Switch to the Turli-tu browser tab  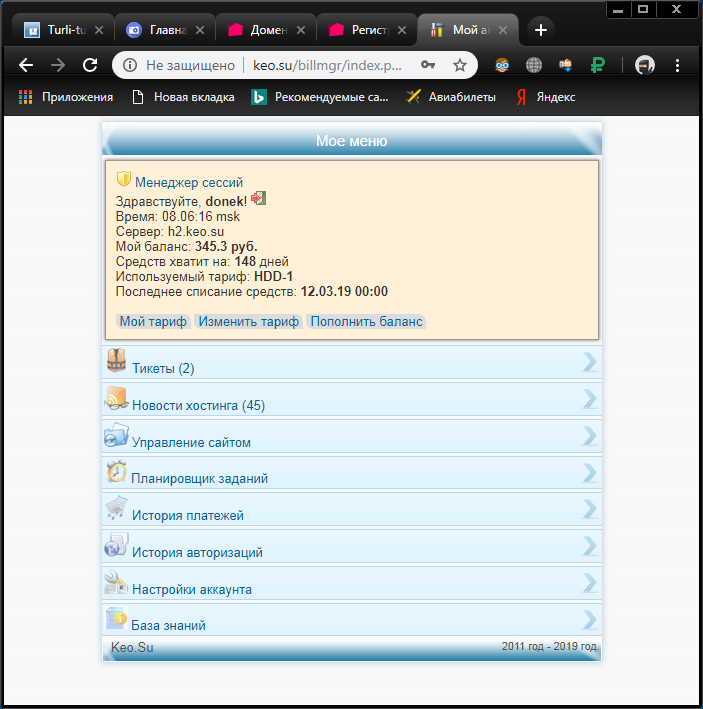pos(62,30)
